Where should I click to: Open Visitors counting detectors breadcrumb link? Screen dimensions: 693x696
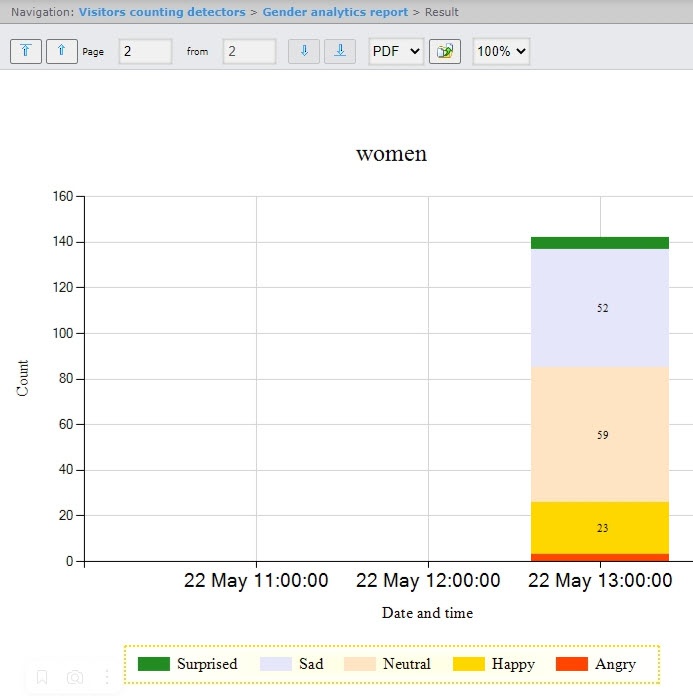(x=162, y=12)
